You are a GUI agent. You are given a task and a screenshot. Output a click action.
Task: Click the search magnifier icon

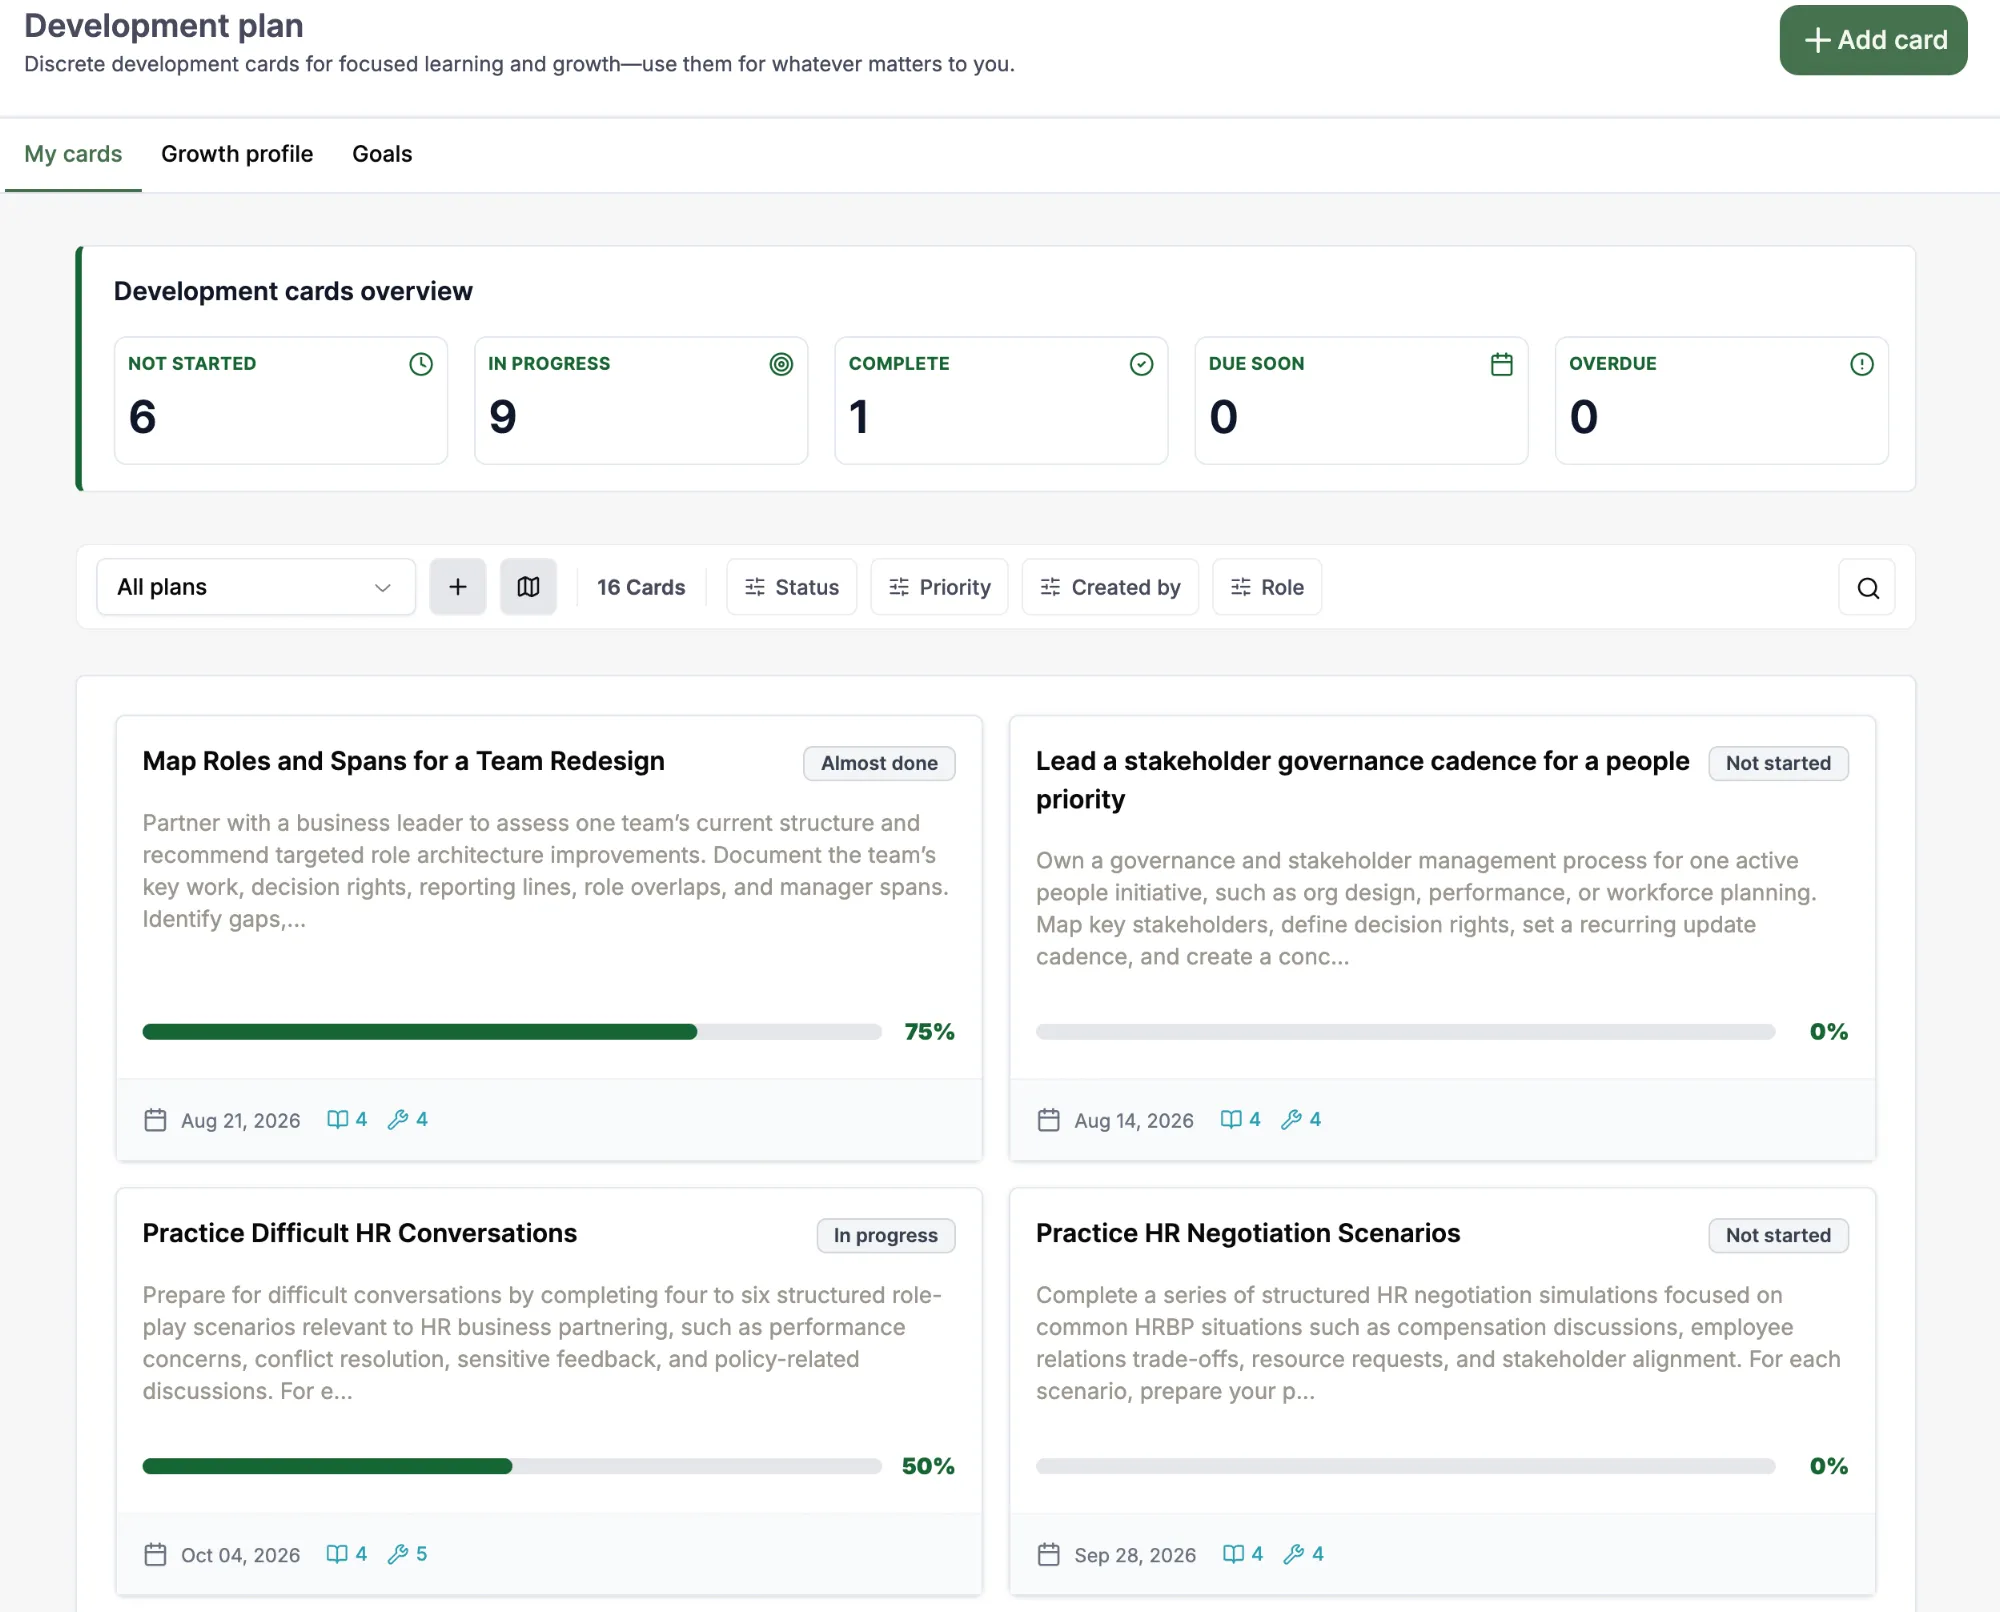click(1868, 588)
